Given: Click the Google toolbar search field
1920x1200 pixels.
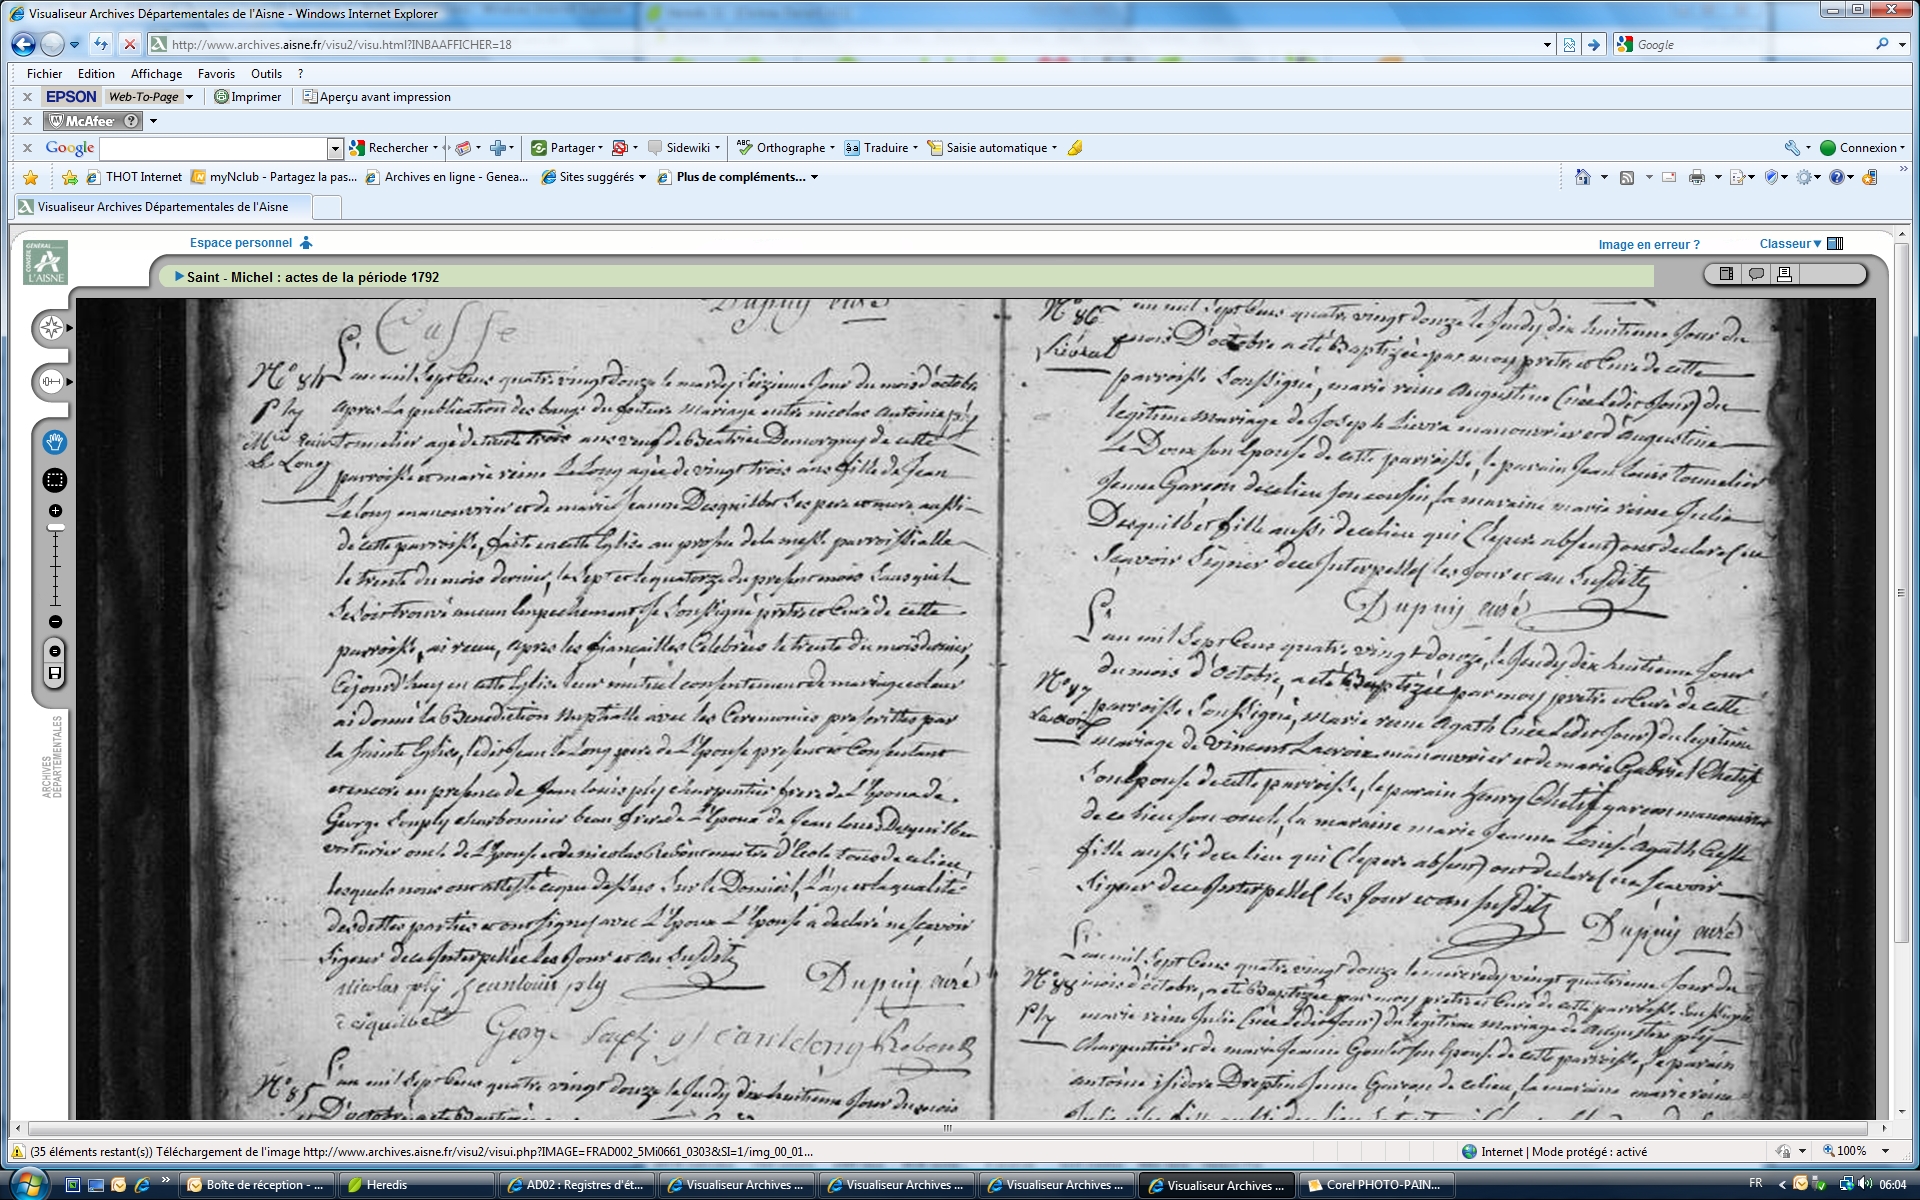Looking at the screenshot, I should pyautogui.click(x=213, y=148).
